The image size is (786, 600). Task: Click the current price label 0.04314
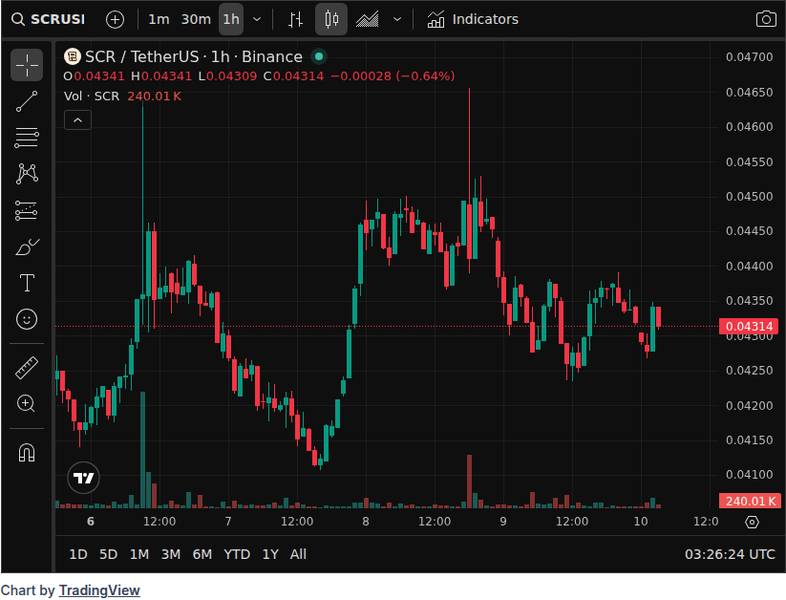(x=749, y=326)
